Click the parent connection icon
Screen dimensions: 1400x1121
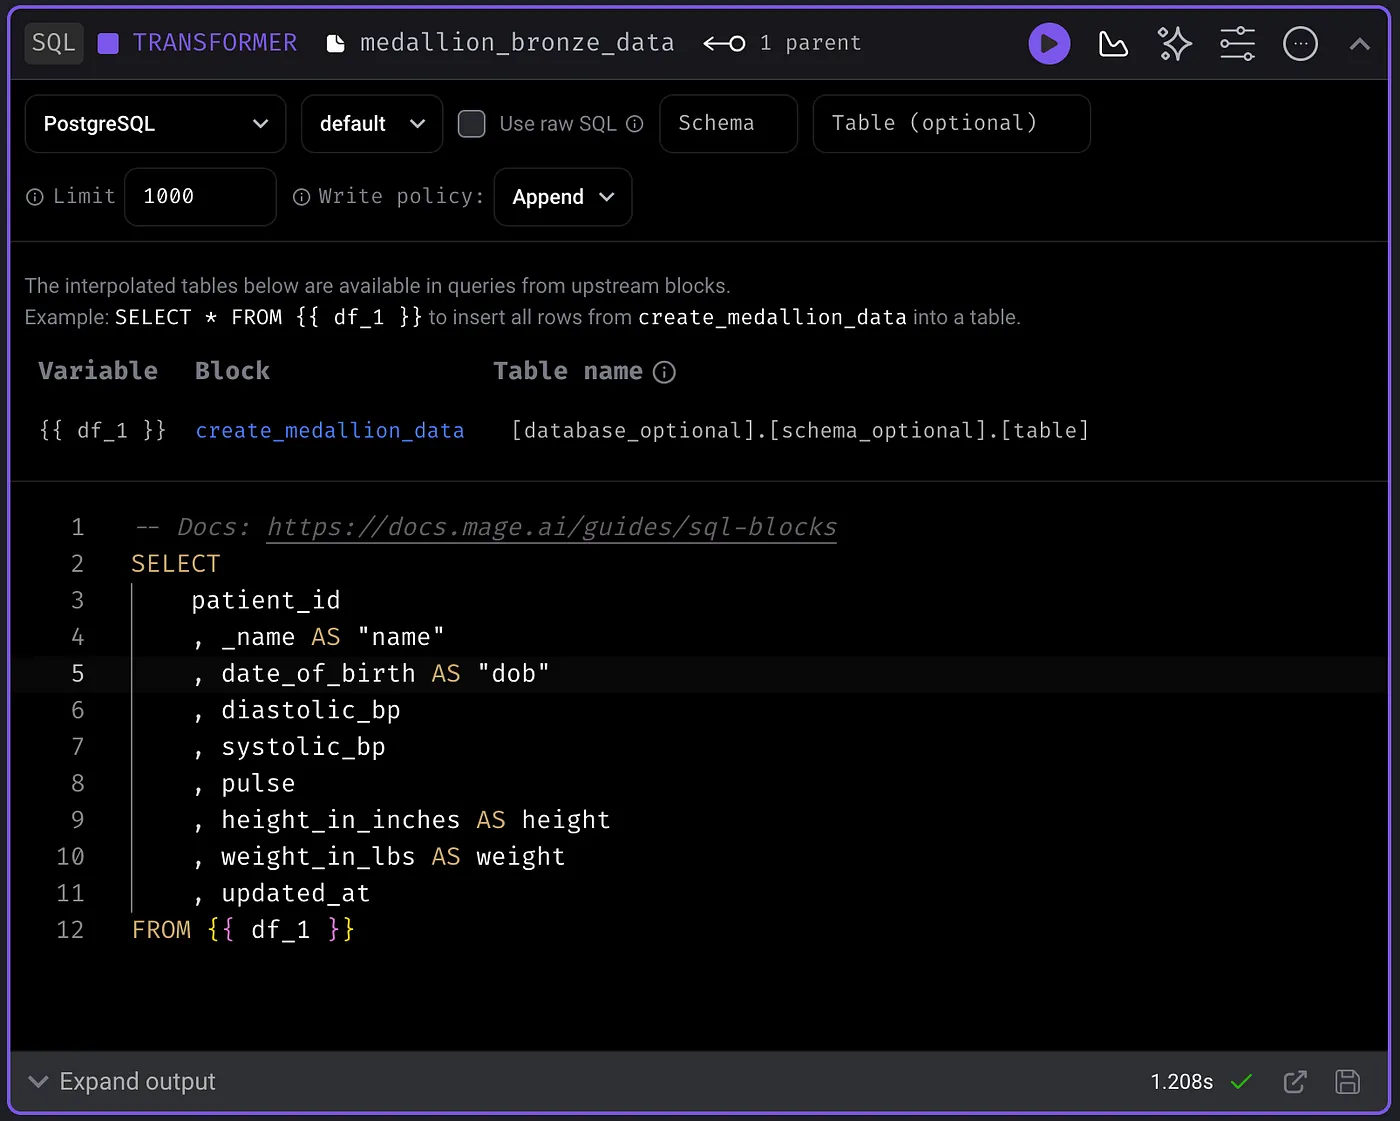[x=724, y=44]
